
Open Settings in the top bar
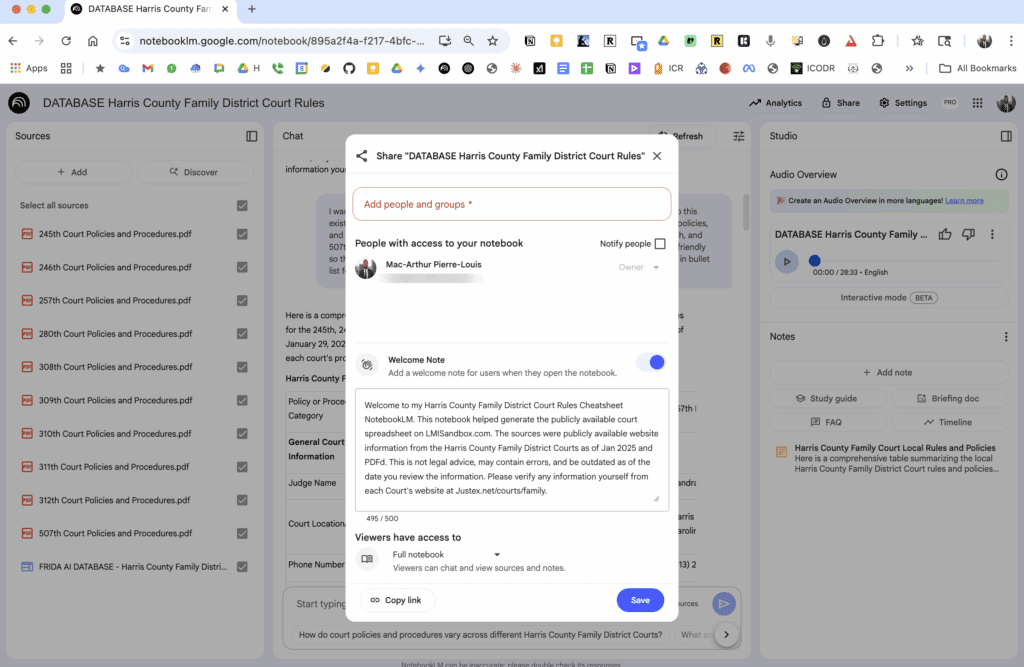[x=903, y=103]
